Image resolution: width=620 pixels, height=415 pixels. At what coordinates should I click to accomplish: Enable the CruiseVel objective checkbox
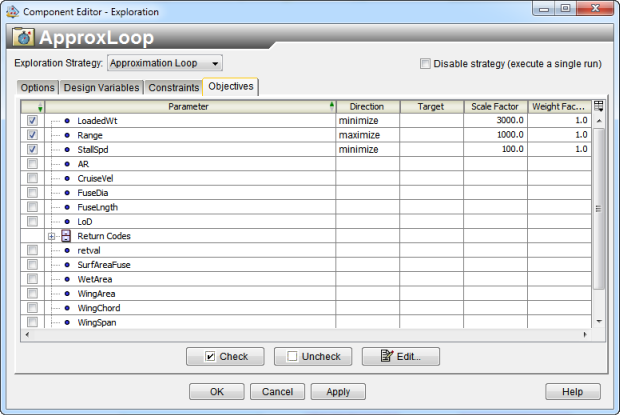[33, 178]
